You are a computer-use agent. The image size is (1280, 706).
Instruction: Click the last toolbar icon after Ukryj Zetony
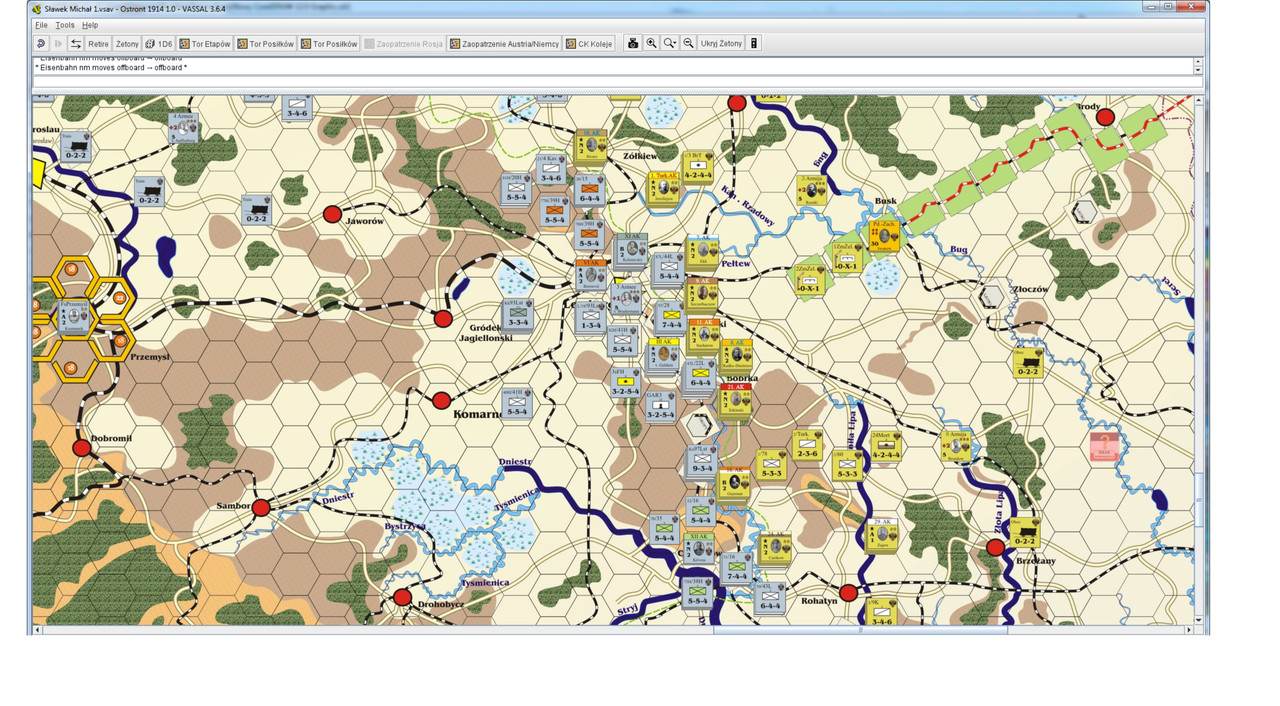coord(754,44)
